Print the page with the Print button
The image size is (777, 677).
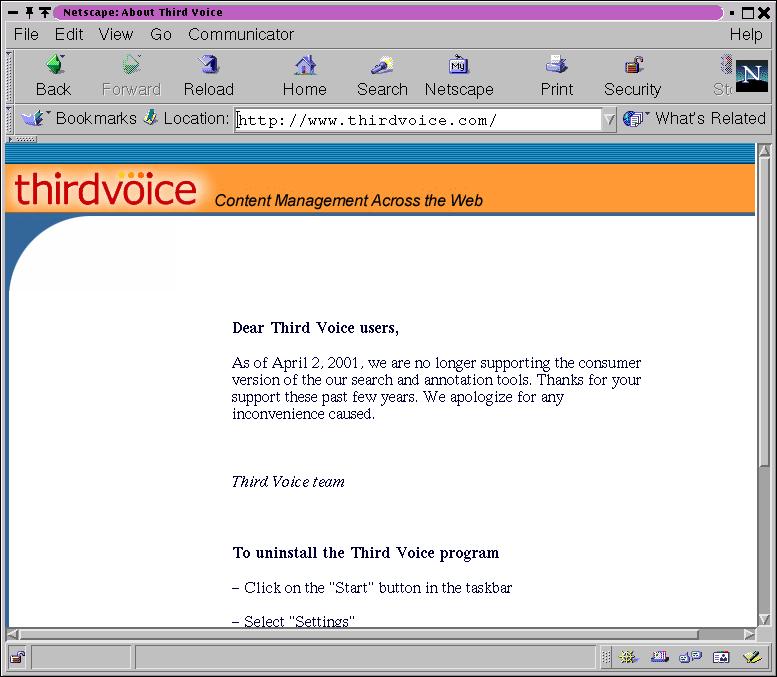(x=556, y=76)
